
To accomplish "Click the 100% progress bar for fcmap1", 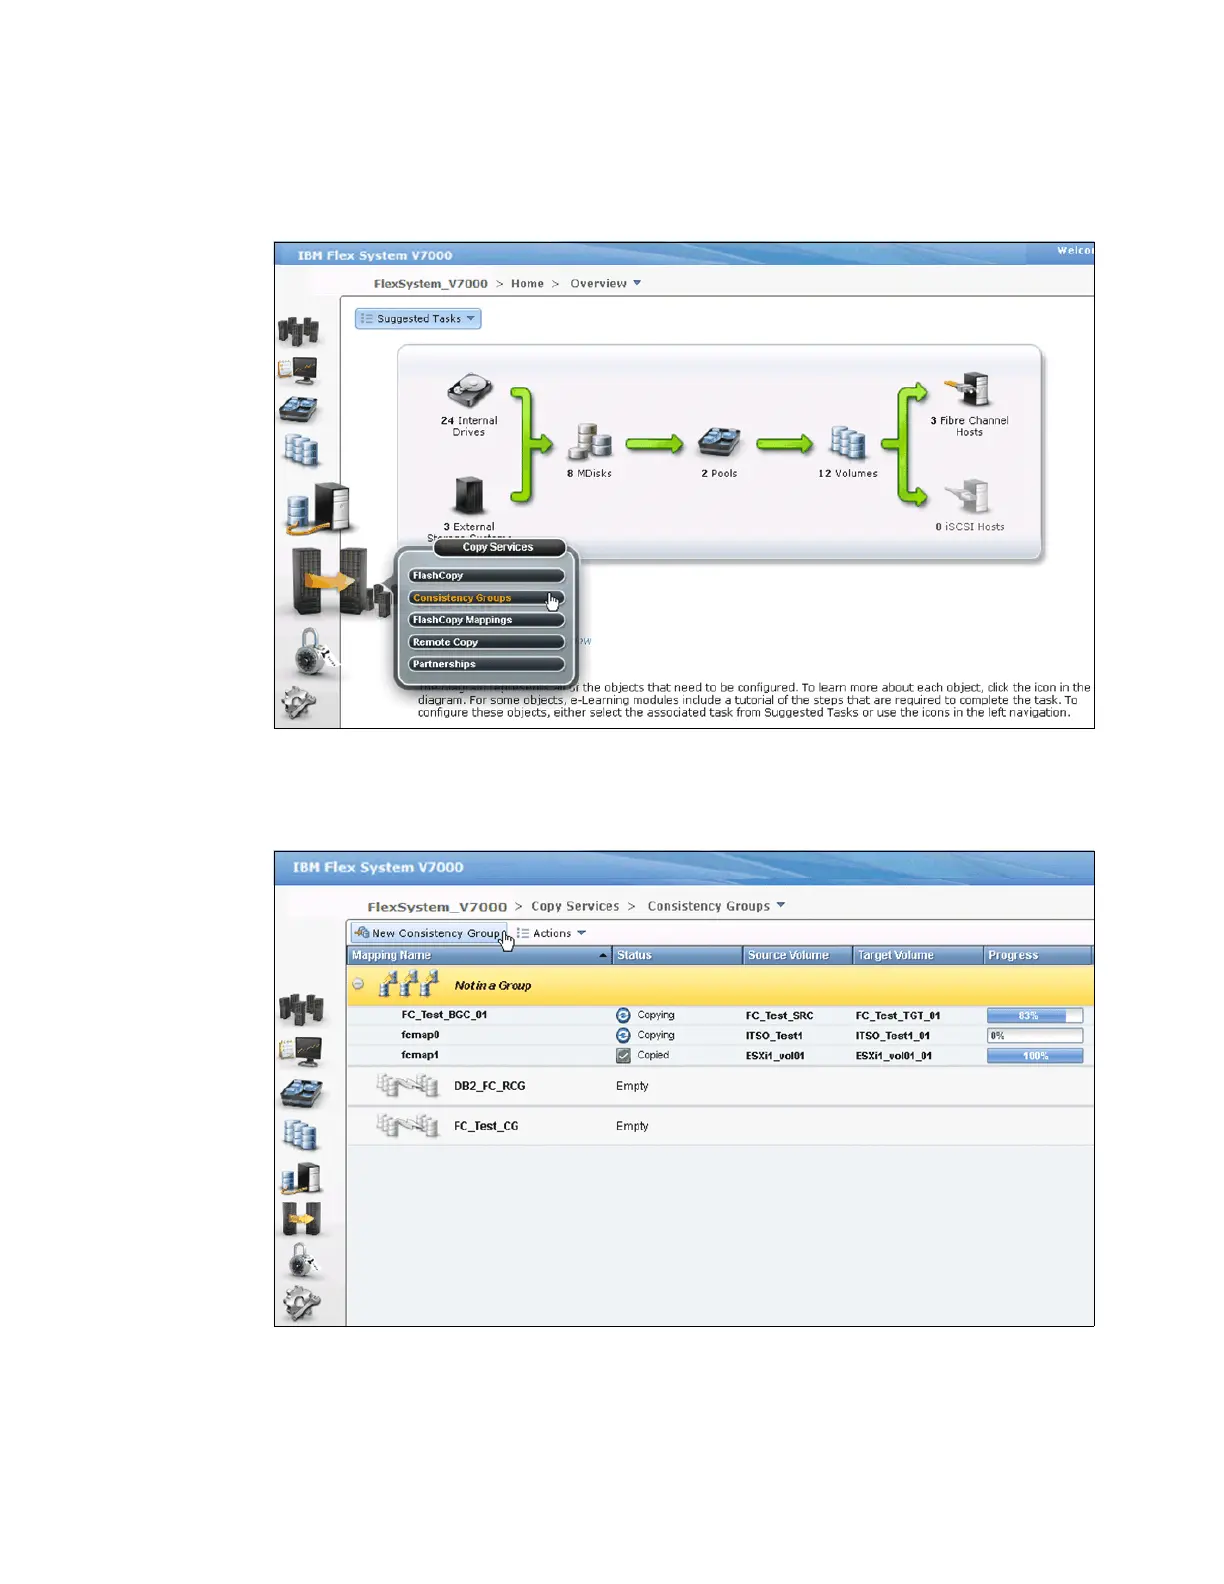I will [x=1035, y=1055].
